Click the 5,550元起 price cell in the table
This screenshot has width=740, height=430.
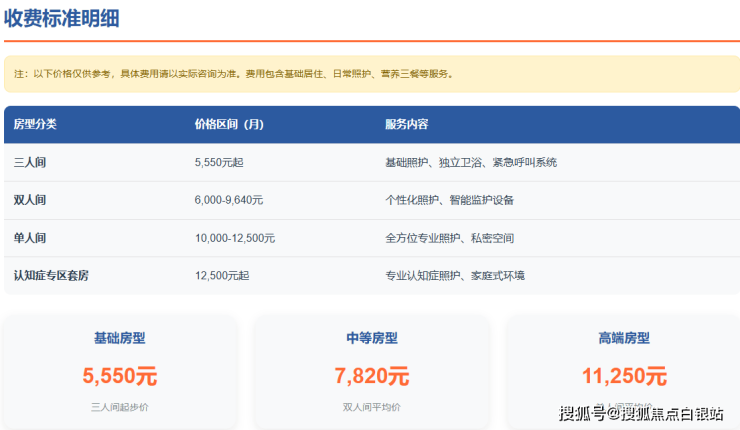tap(221, 162)
